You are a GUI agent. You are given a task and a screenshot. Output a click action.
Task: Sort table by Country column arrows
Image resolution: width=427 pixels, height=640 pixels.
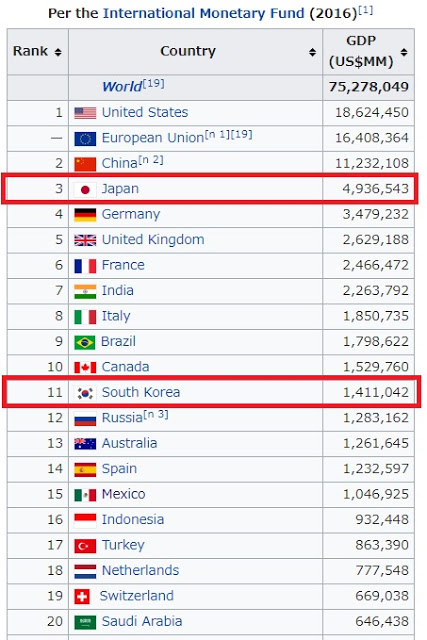tap(312, 52)
